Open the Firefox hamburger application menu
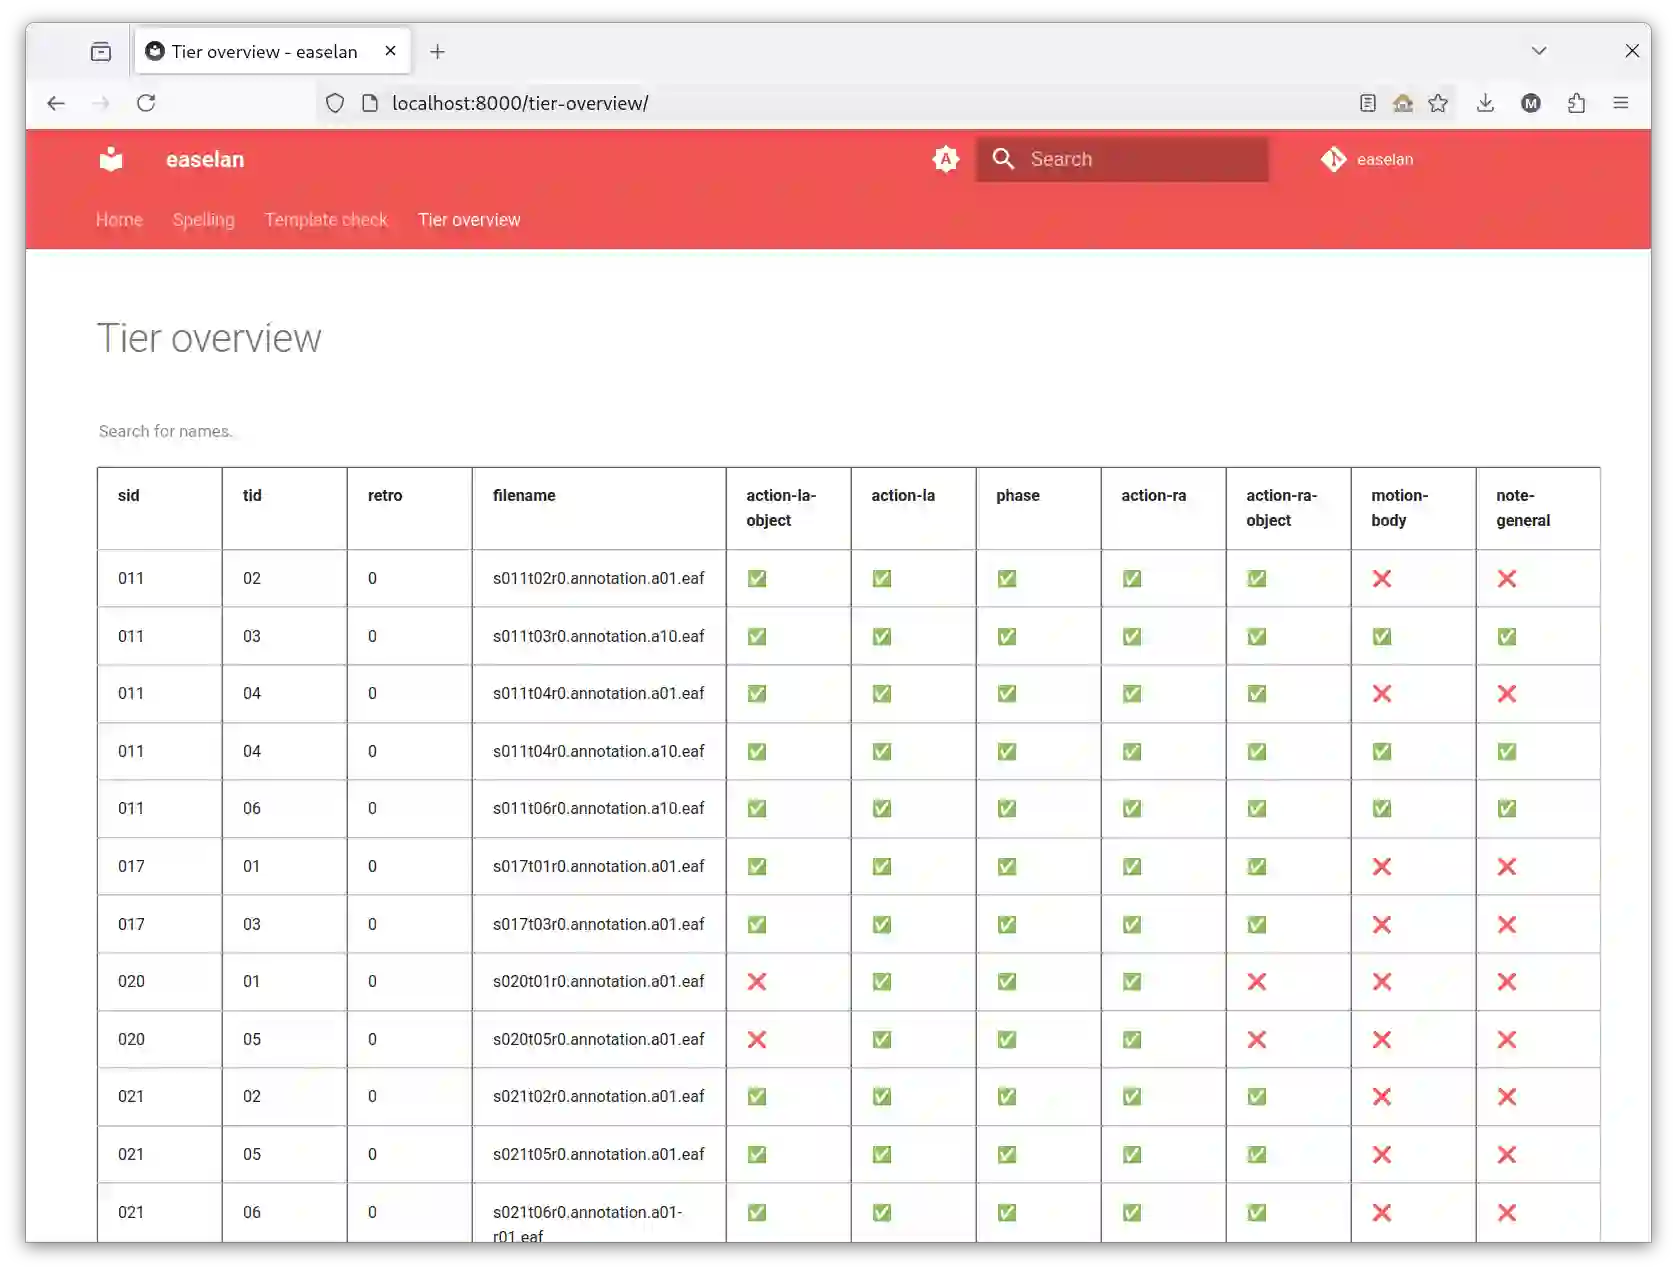Image resolution: width=1677 pixels, height=1271 pixels. 1621,103
